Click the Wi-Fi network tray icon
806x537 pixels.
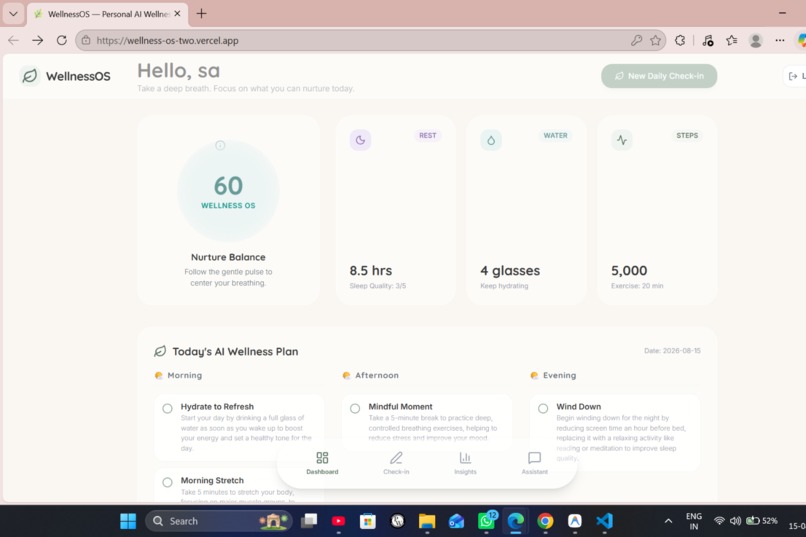[719, 521]
